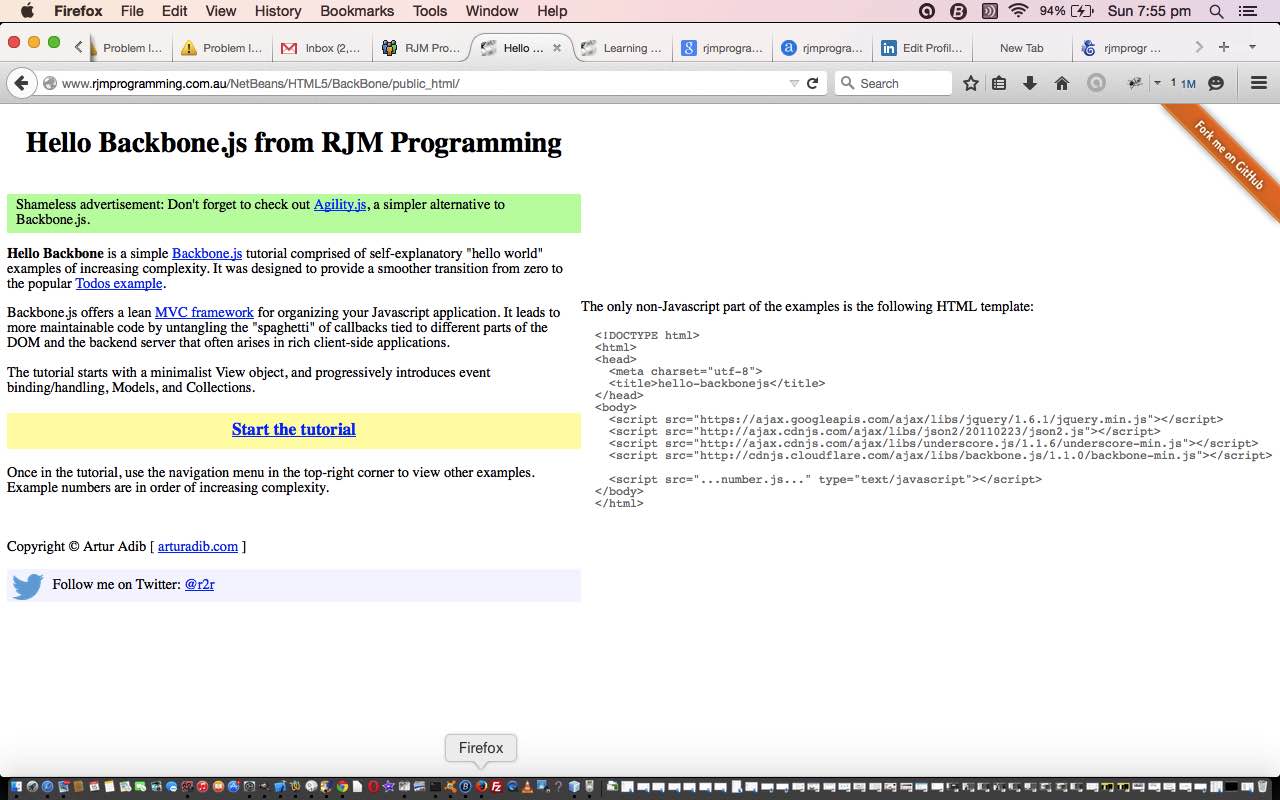This screenshot has width=1280, height=800.
Task: Open the Hello chat smiley icon
Action: [1216, 83]
